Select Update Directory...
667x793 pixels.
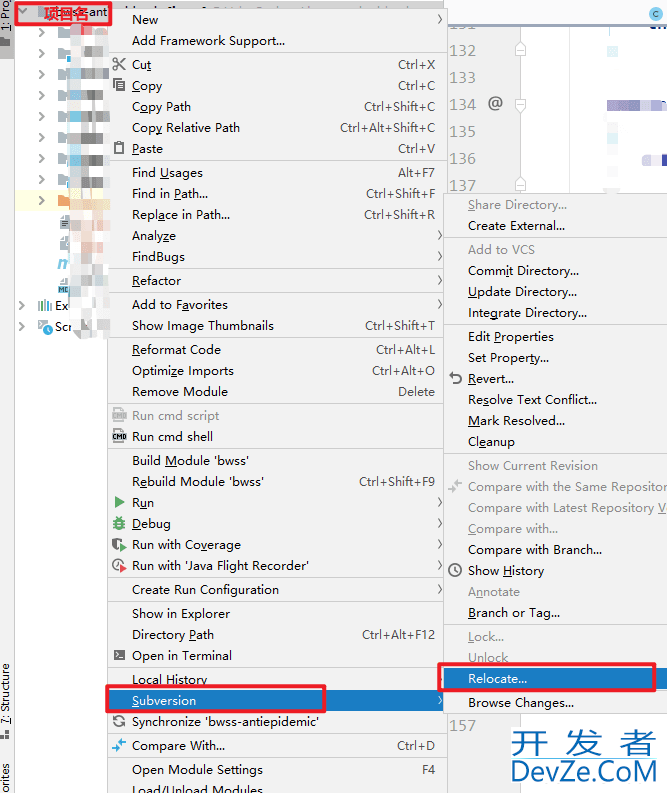coord(555,292)
